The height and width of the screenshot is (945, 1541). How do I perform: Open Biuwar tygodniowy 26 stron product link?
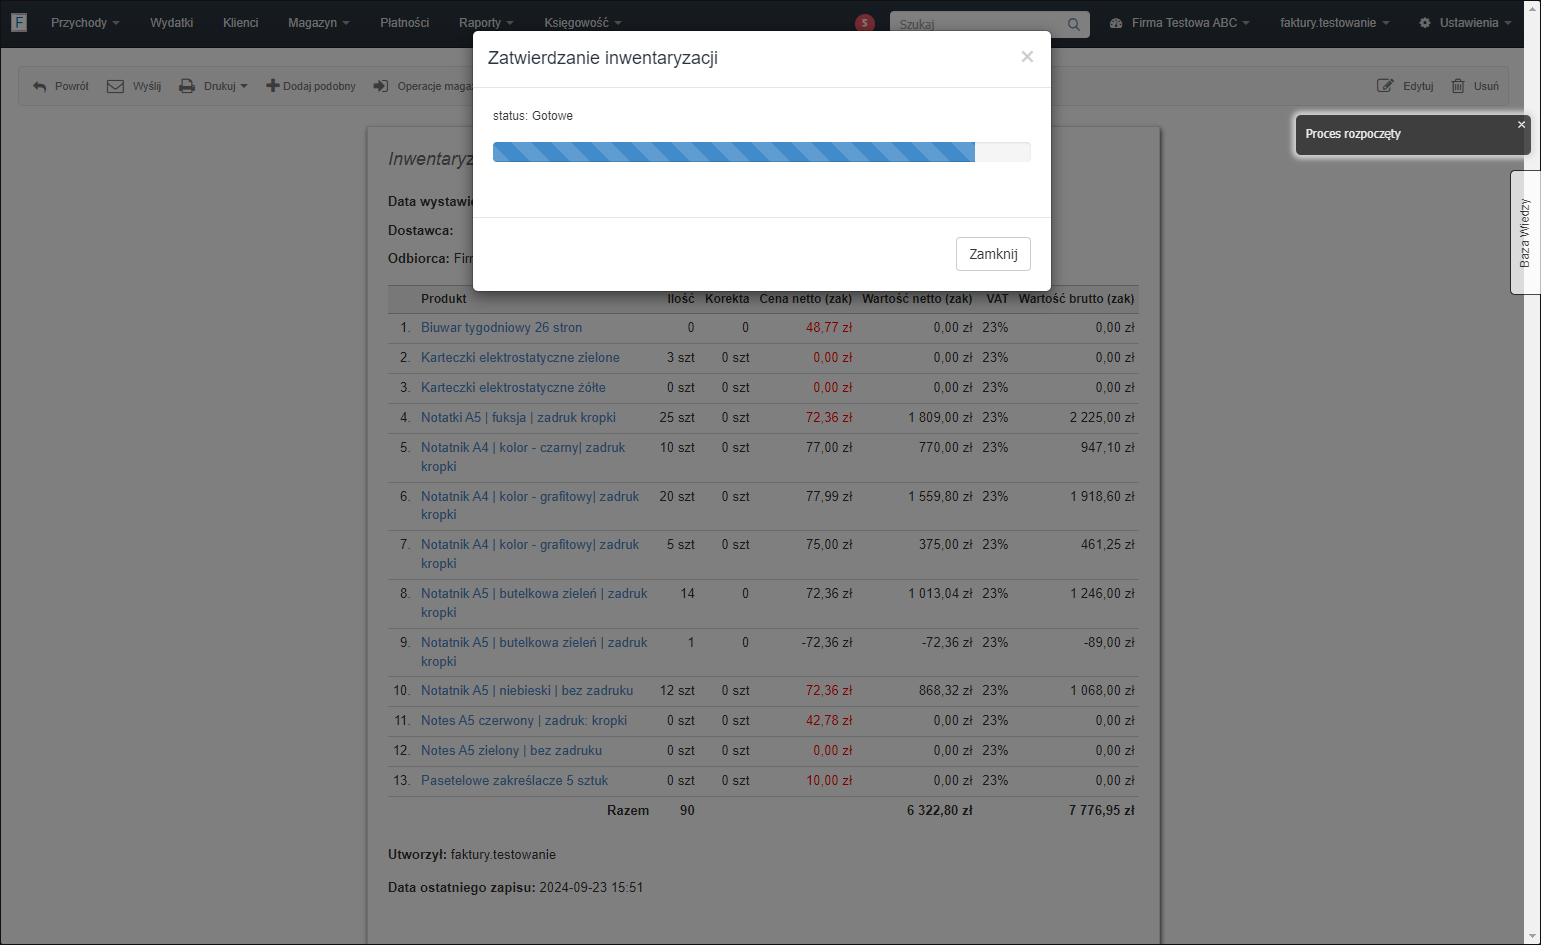501,328
